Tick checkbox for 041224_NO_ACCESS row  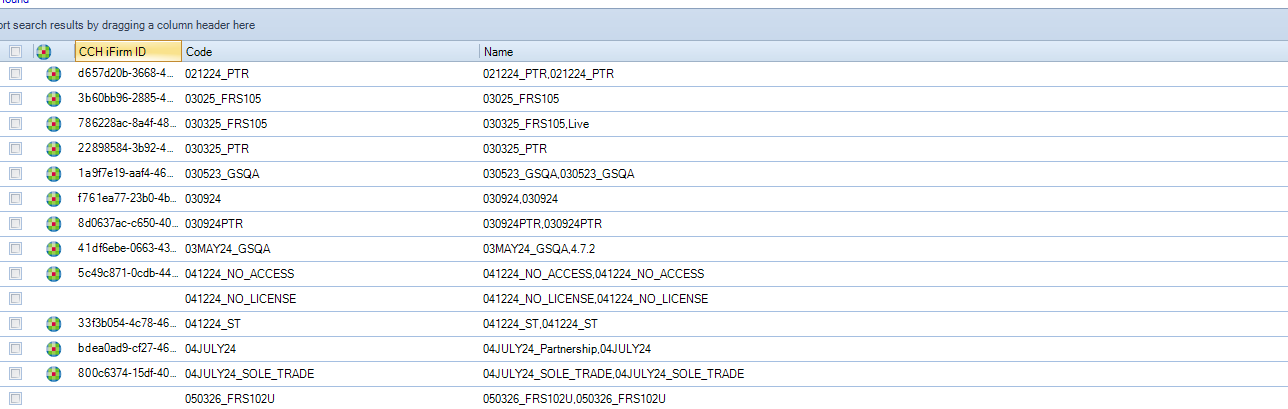click(15, 274)
